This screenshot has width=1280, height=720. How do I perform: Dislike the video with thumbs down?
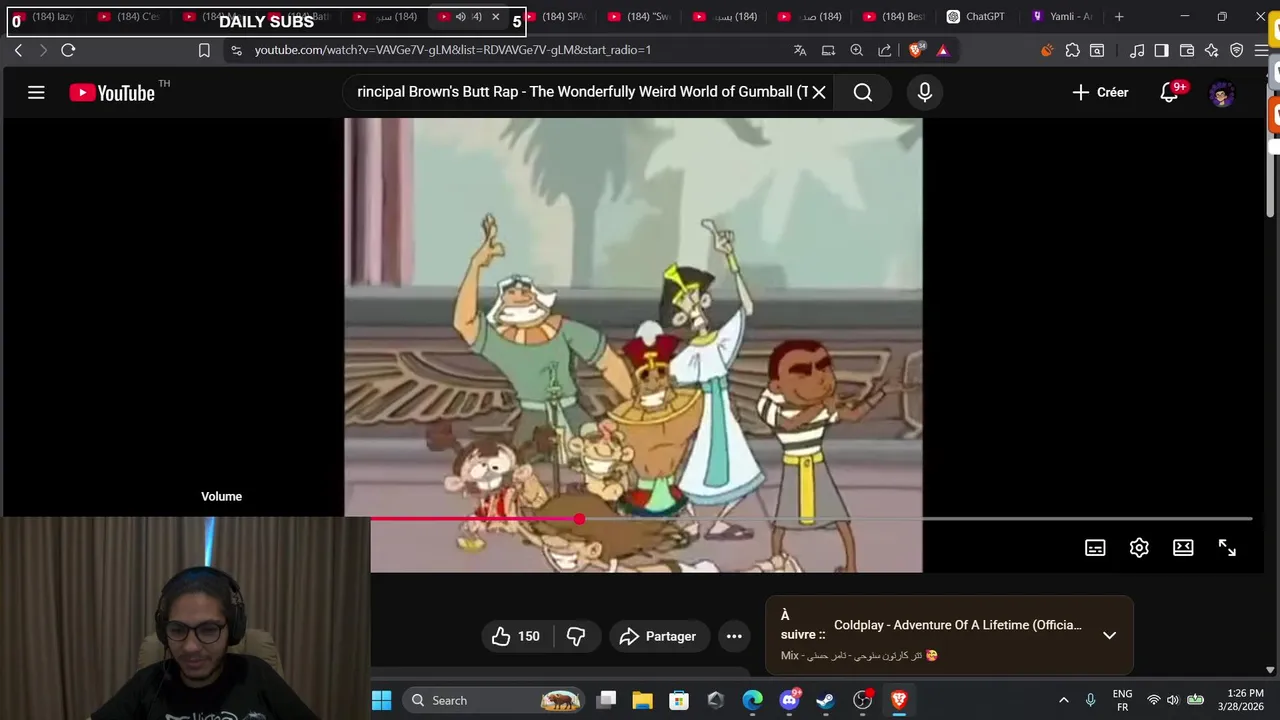pos(576,636)
